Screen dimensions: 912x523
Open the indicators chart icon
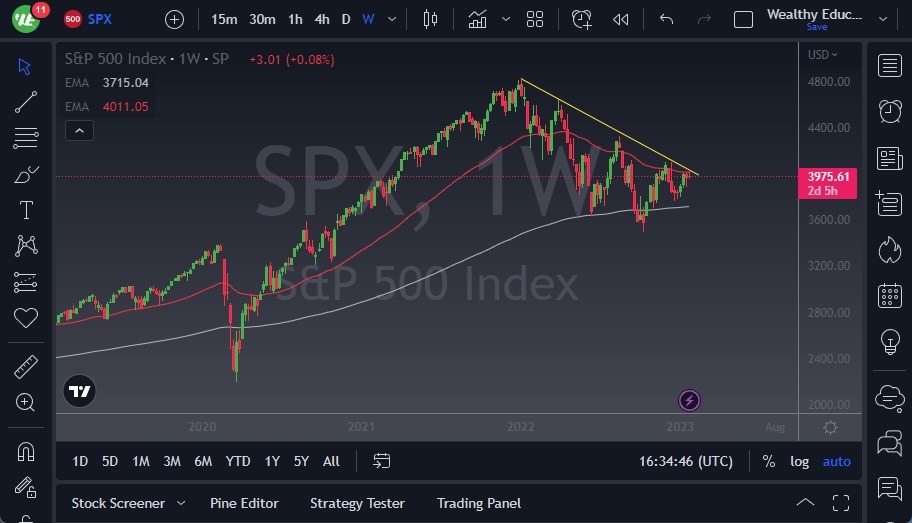[478, 19]
